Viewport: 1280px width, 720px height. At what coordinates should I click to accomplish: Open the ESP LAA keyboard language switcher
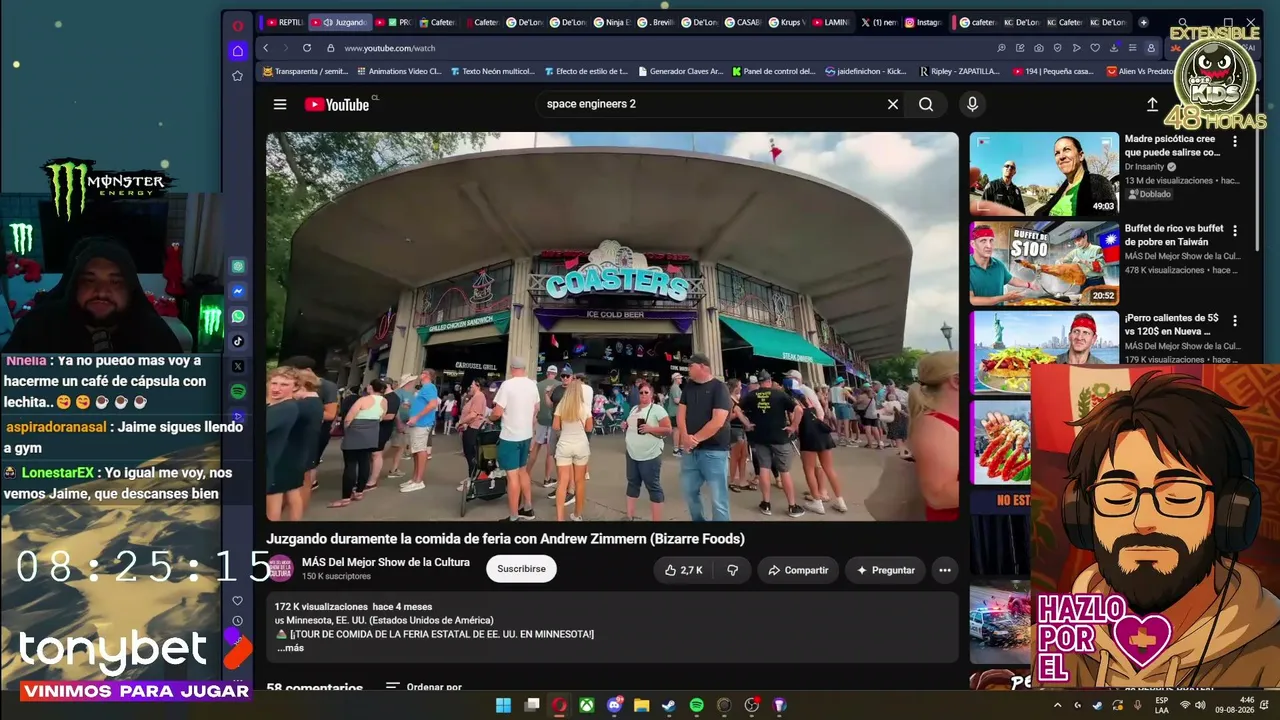[1162, 705]
